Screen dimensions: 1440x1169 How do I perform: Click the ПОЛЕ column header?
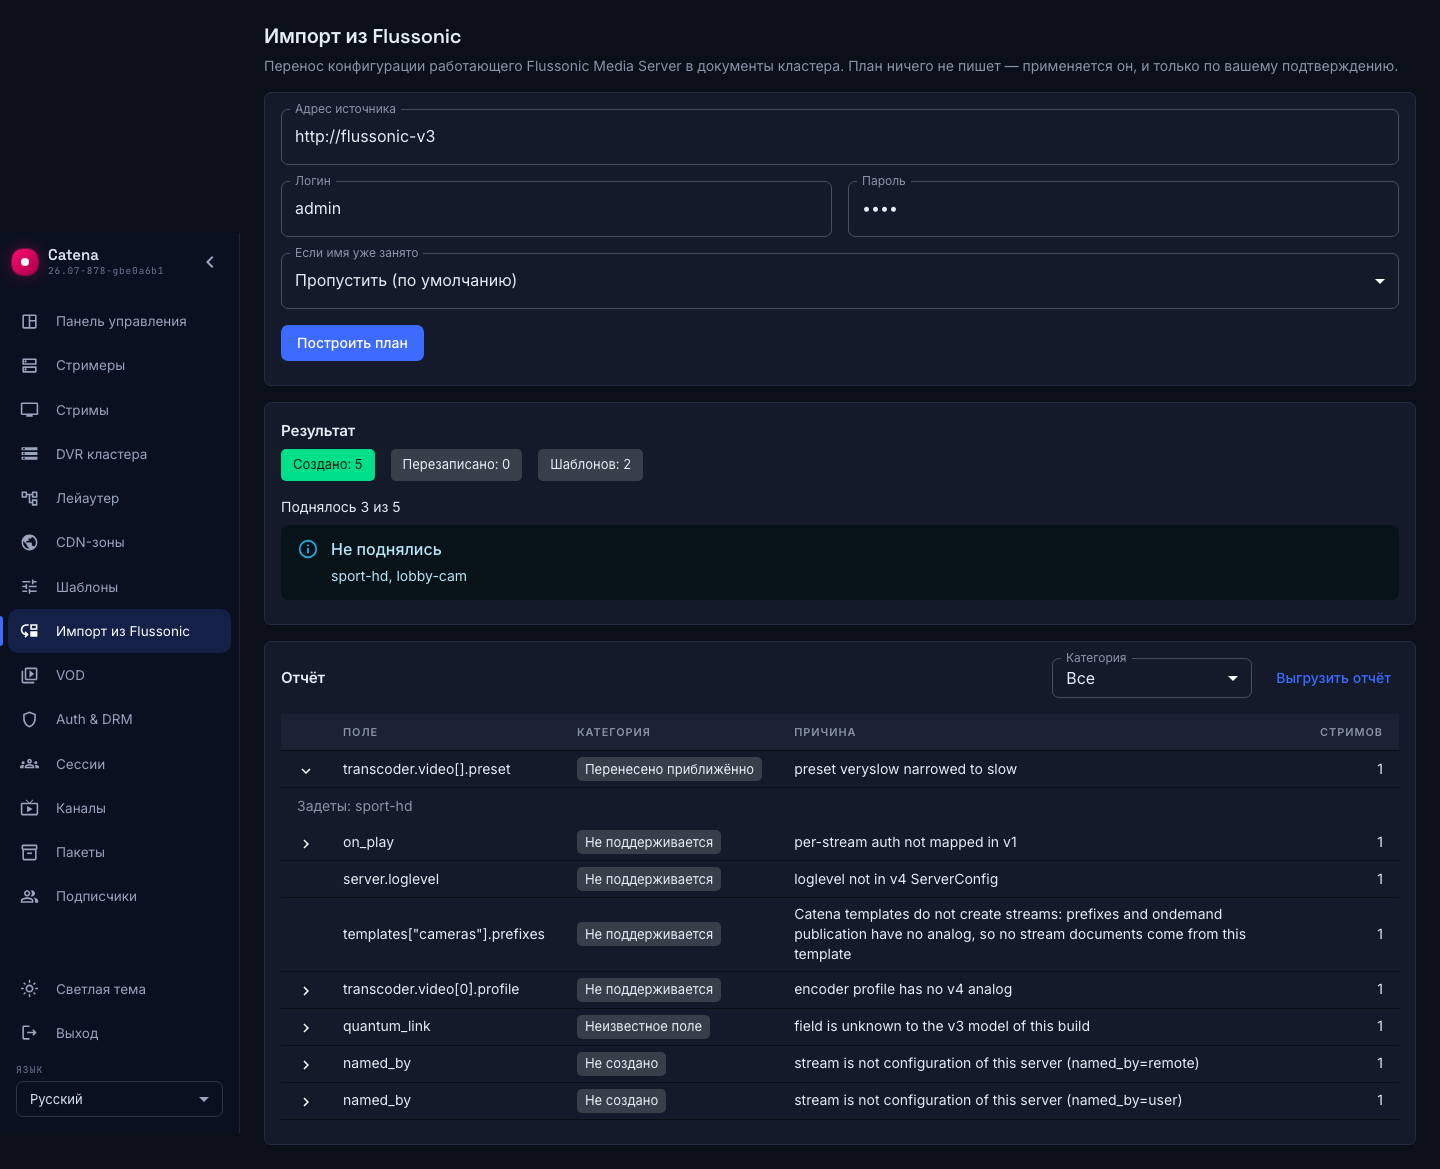360,732
